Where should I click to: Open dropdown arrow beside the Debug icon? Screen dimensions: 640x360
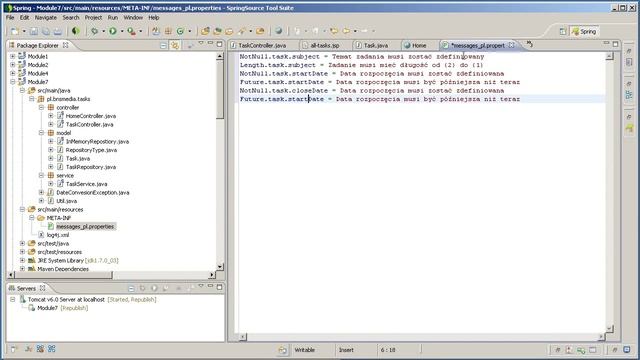[x=103, y=31]
